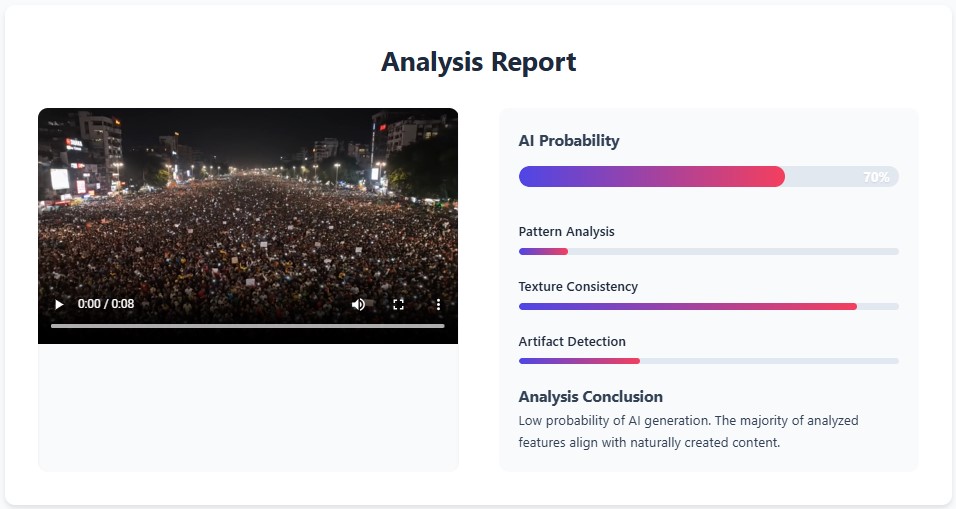Play the crowd video
This screenshot has width=956, height=509.
[x=59, y=304]
